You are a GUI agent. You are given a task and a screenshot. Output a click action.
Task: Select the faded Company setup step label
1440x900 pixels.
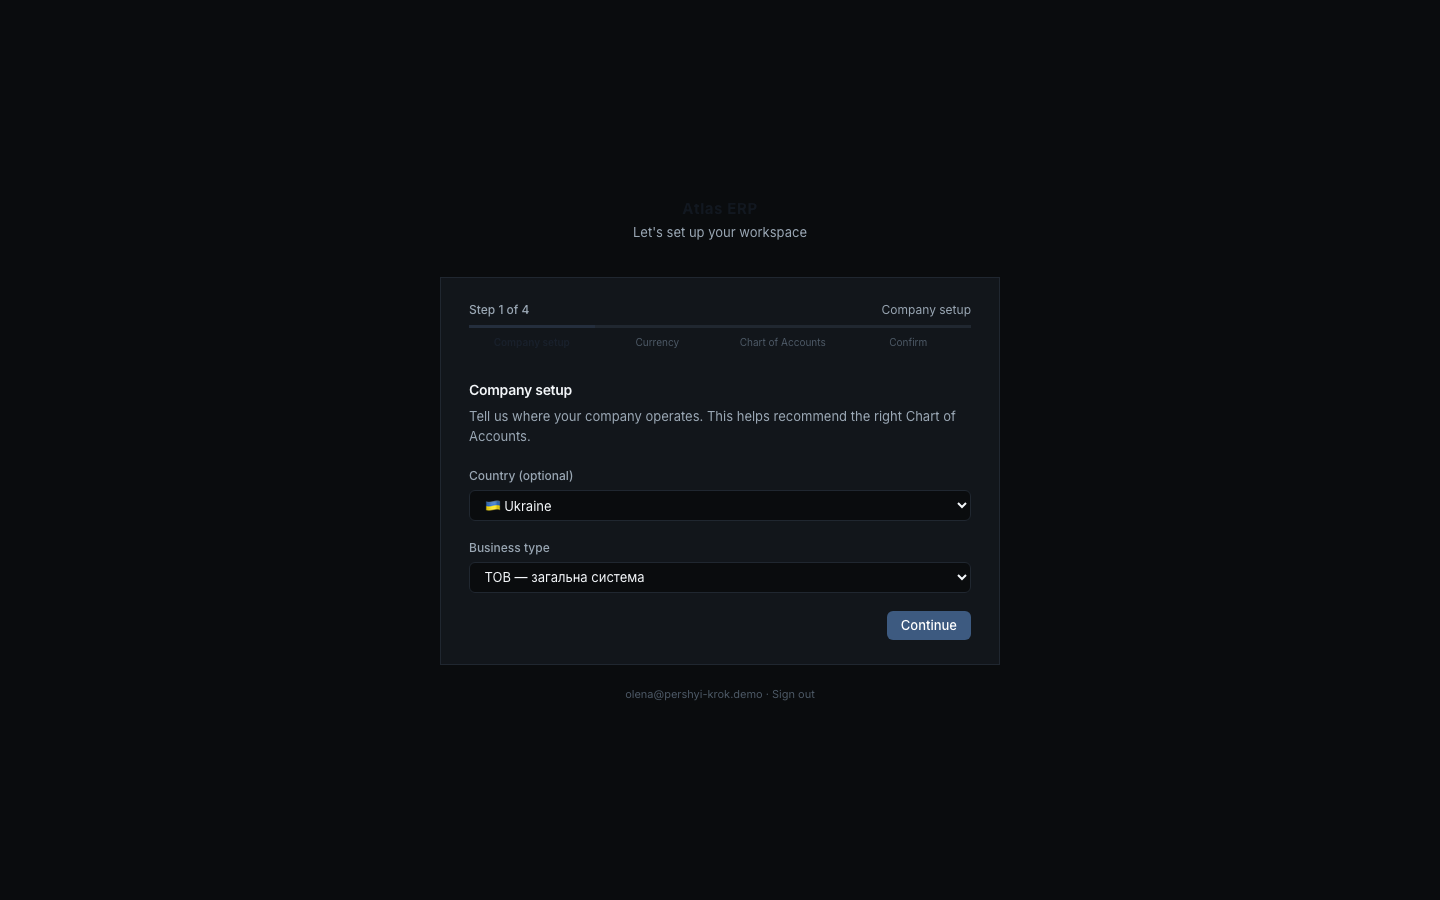532,342
